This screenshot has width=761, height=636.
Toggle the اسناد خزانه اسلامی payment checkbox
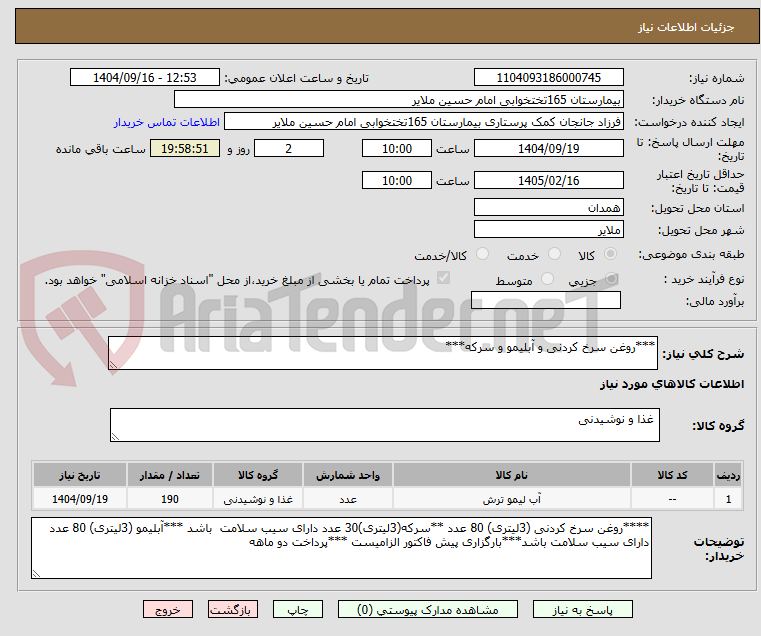pos(443,278)
